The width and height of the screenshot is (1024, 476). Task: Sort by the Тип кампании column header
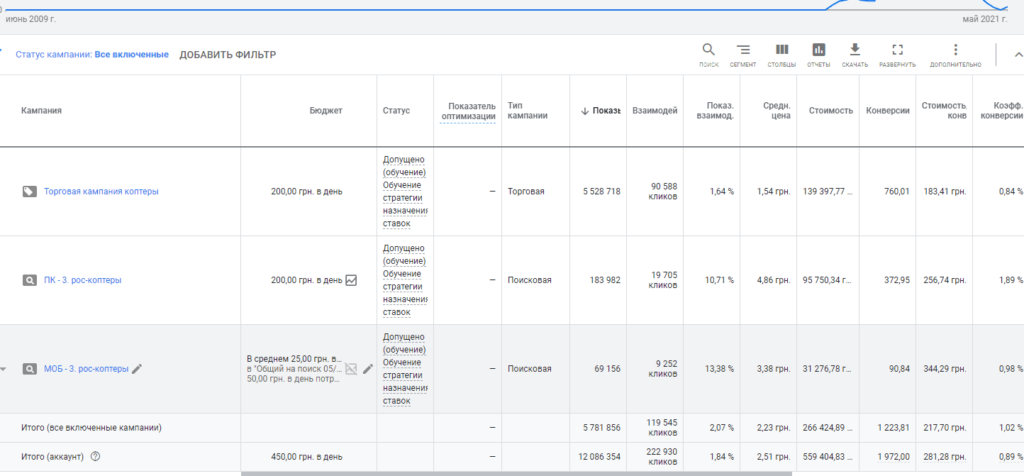528,110
